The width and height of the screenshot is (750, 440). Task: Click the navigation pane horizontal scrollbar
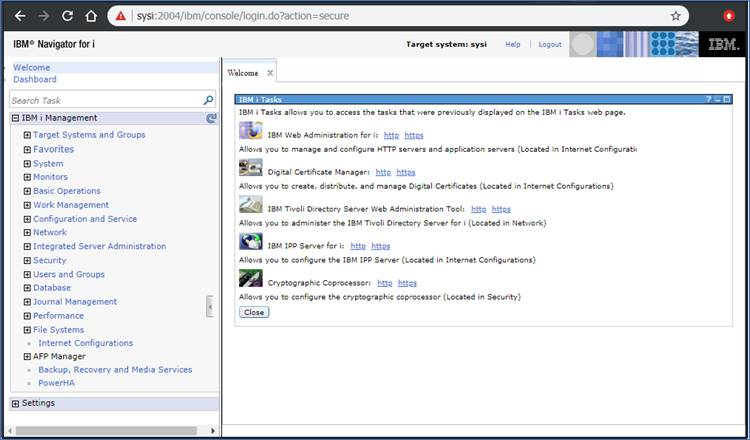[106, 430]
